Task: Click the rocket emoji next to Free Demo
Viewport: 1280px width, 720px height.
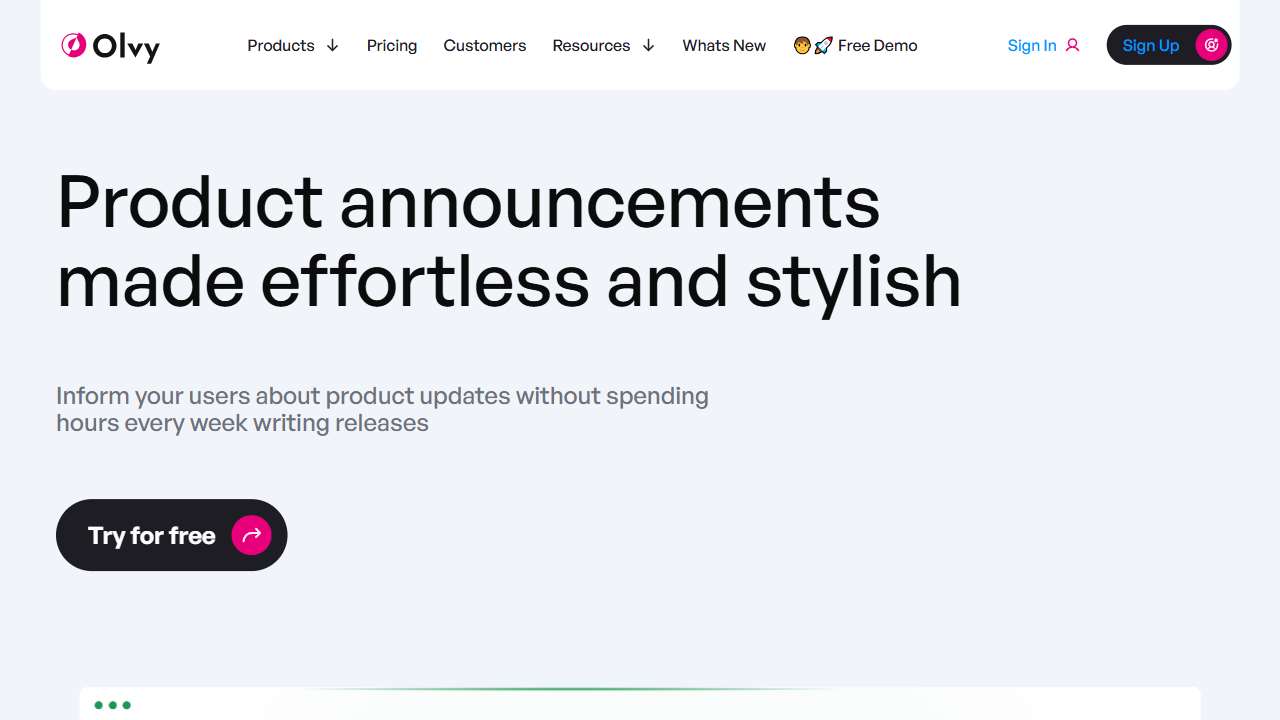Action: point(822,45)
